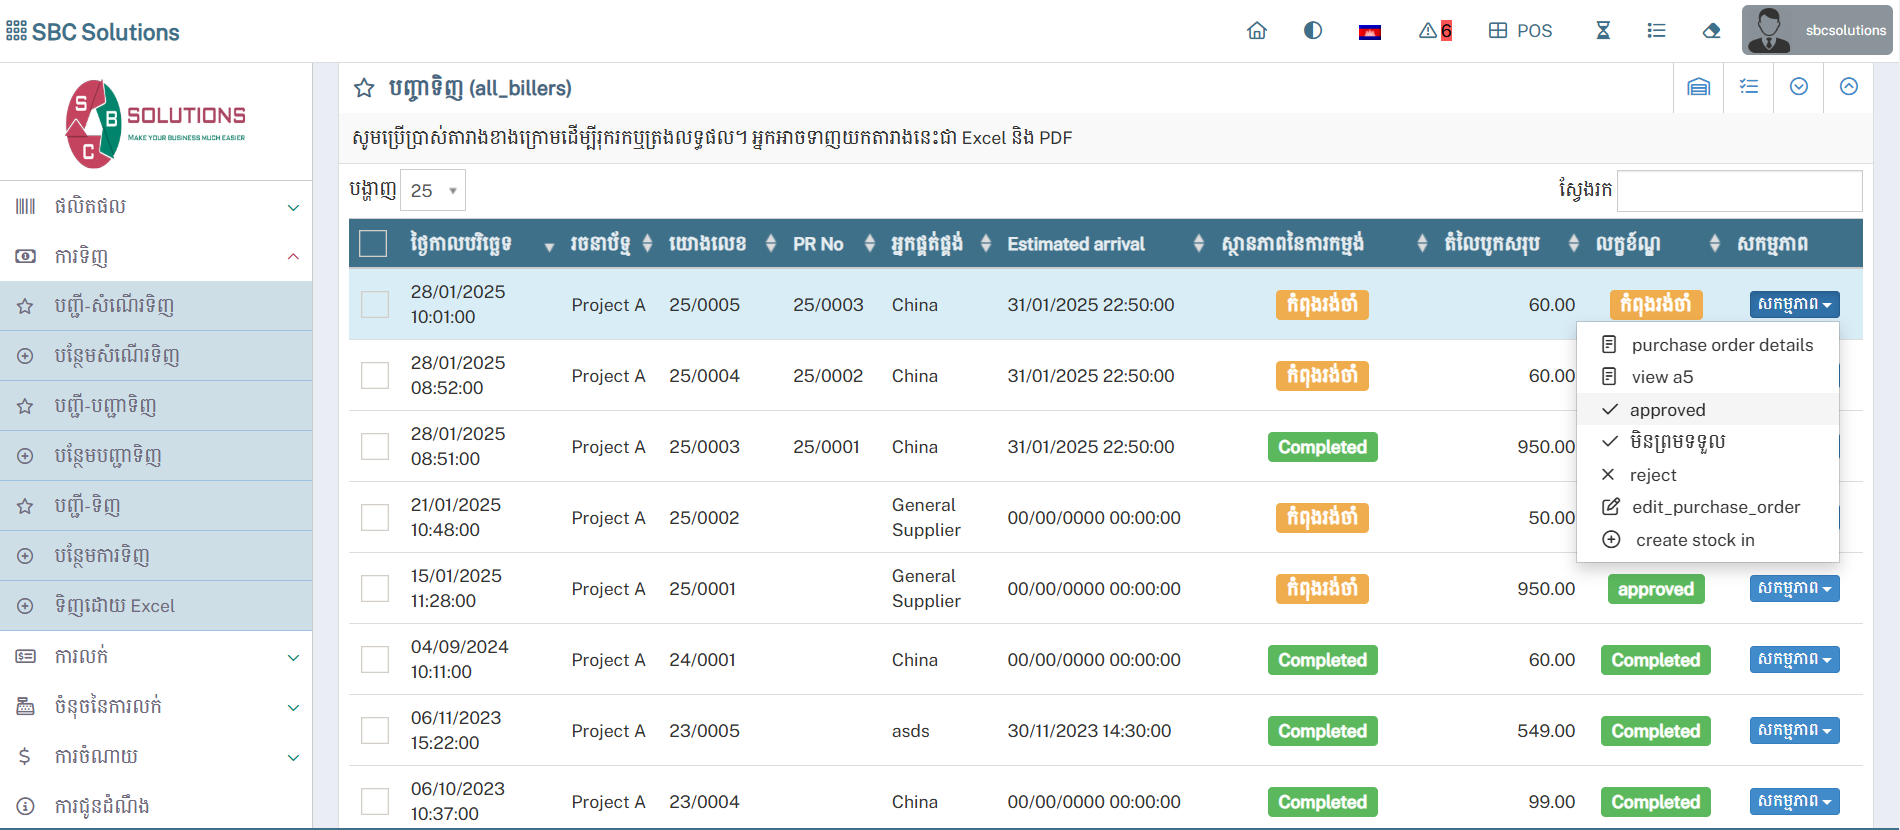1900x830 pixels.
Task: Click the circled down-chevron icon at top right
Action: [1799, 87]
